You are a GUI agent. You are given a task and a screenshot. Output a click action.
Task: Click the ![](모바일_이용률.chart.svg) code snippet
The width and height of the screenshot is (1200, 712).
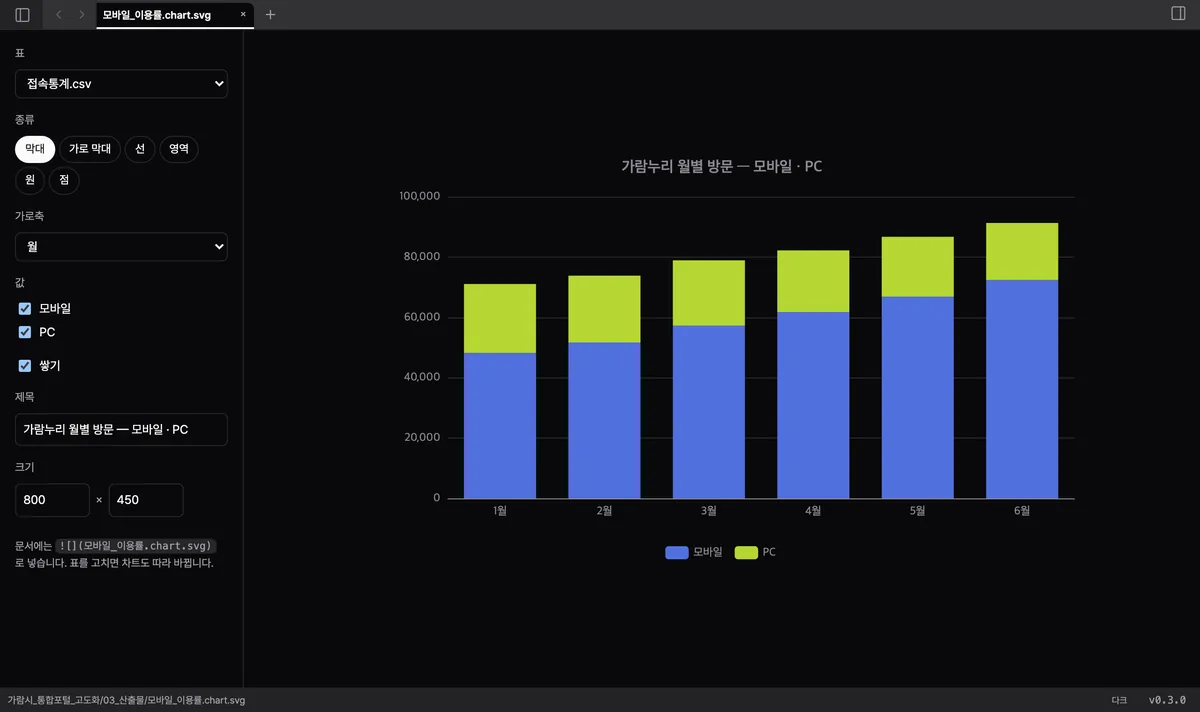coord(136,546)
